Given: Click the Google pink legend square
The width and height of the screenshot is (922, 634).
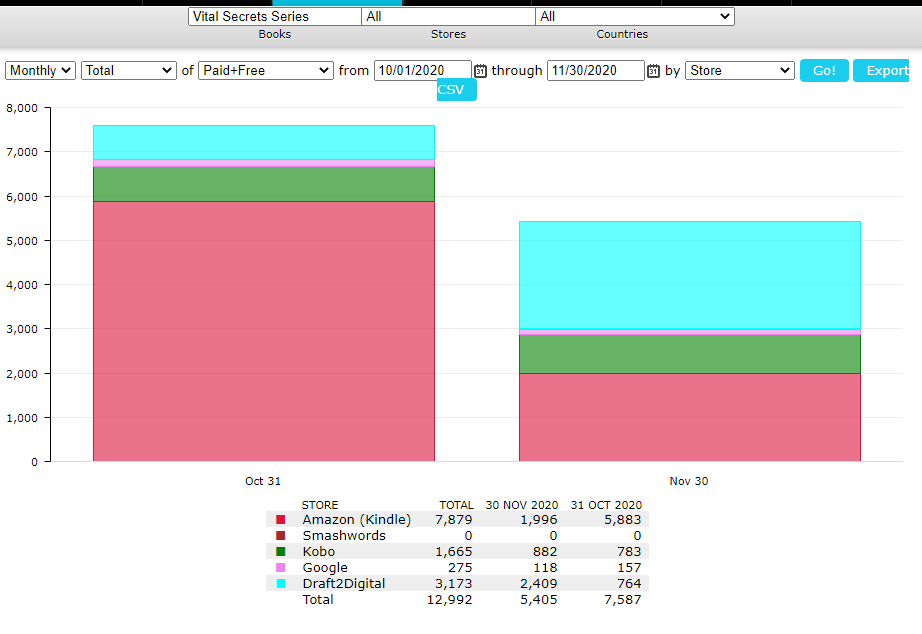Looking at the screenshot, I should 281,568.
